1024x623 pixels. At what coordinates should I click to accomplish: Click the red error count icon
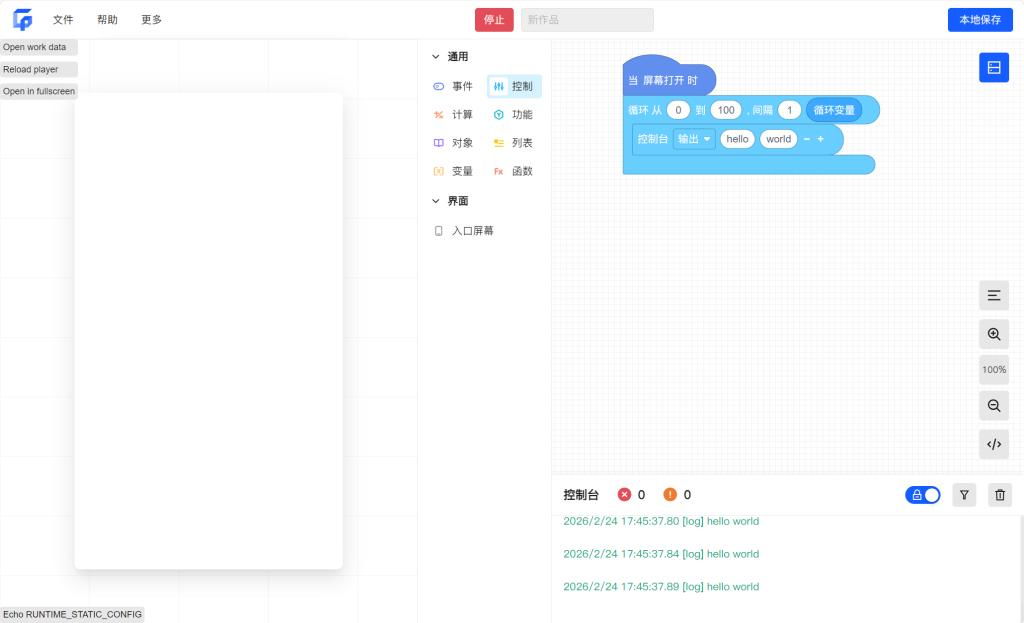(x=625, y=495)
